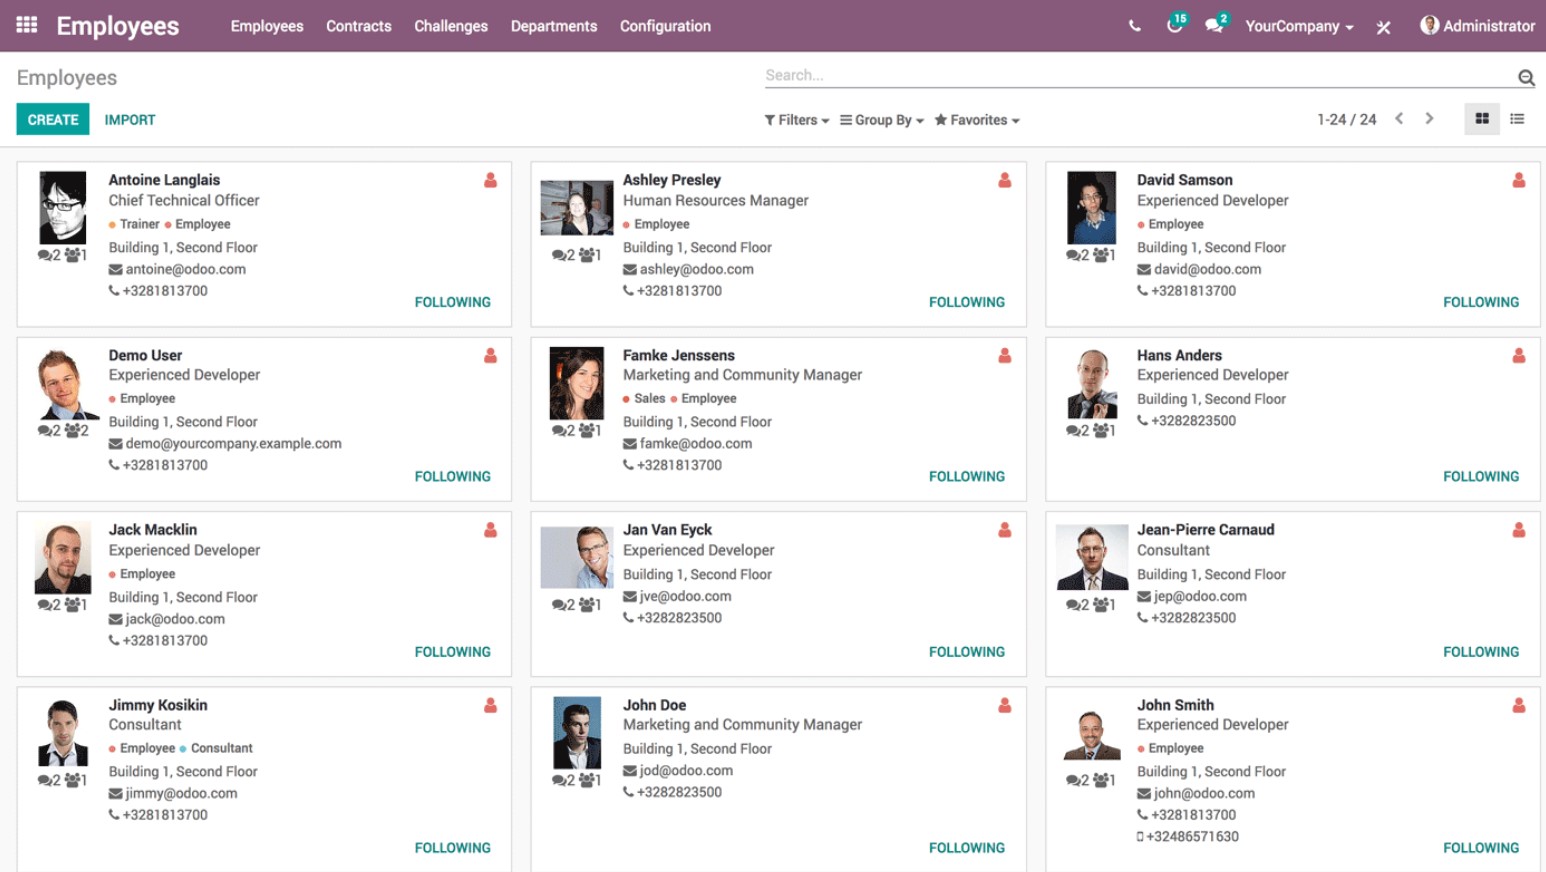
Task: Click the IMPORT button
Action: point(130,120)
